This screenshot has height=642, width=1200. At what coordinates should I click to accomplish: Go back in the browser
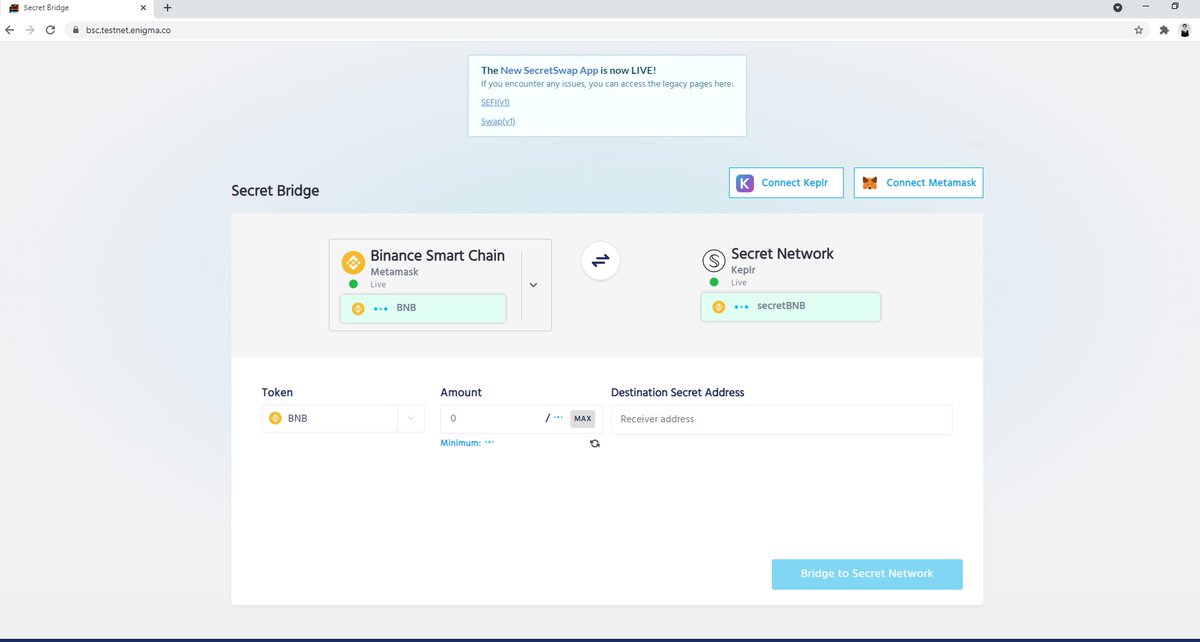coord(10,30)
